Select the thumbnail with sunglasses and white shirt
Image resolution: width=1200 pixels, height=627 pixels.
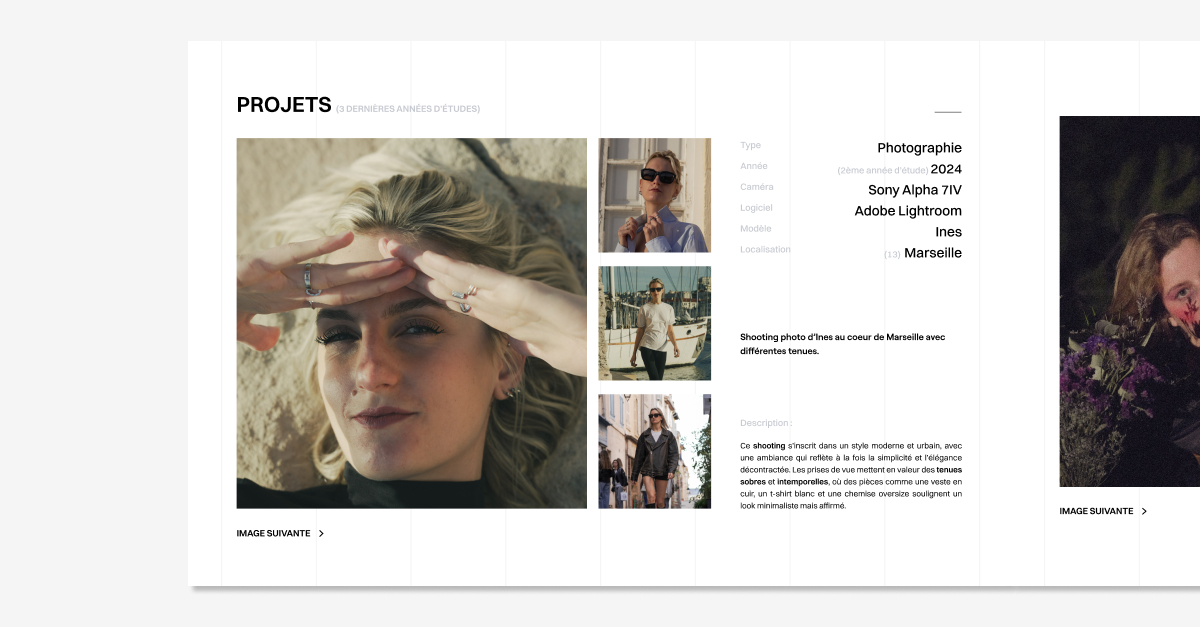point(654,195)
